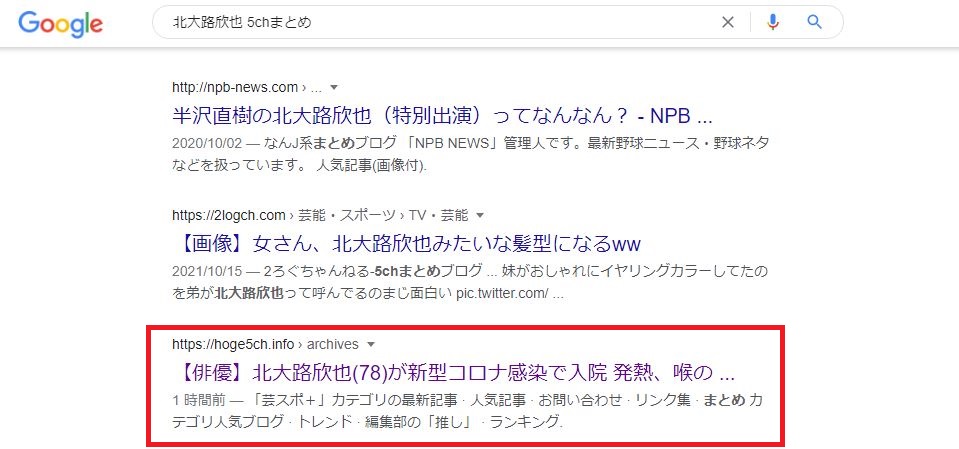Open result 【俳優】北大路欣也(78)が新型コロナ感染で入院
The width and height of the screenshot is (959, 449).
click(453, 373)
